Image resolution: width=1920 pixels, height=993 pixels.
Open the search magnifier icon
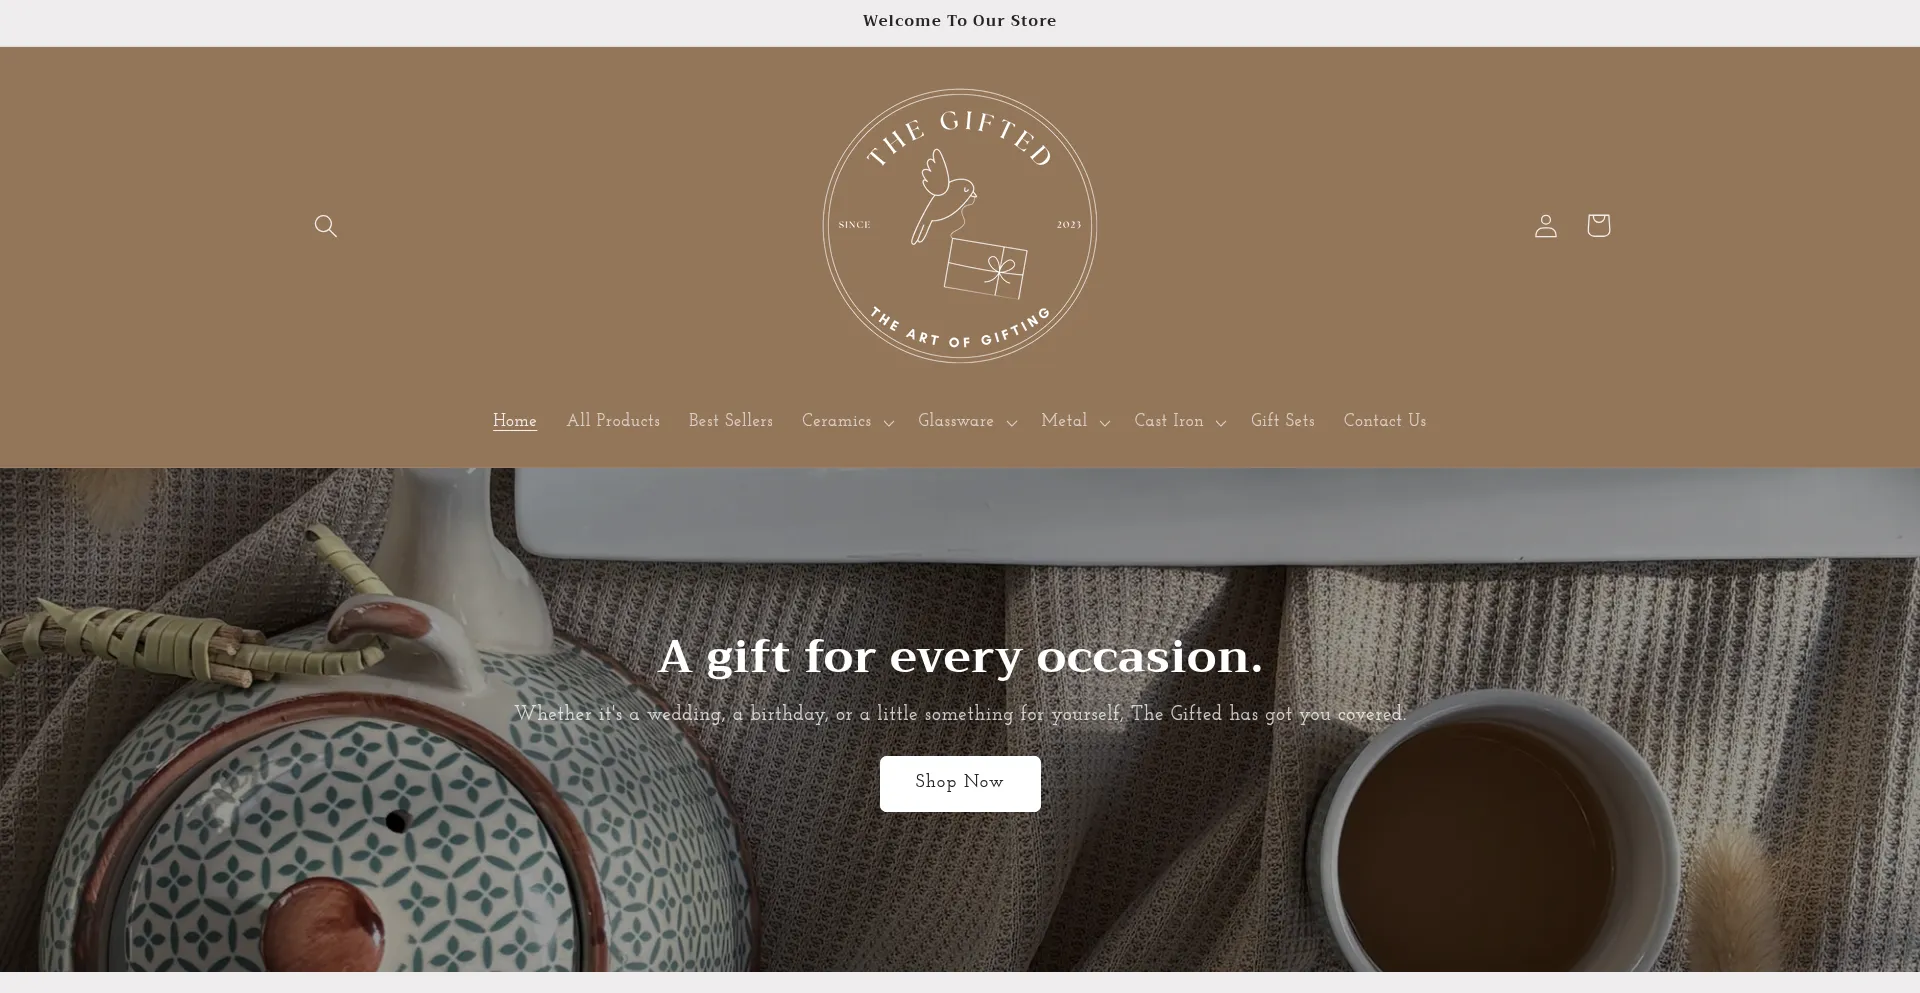click(x=325, y=226)
